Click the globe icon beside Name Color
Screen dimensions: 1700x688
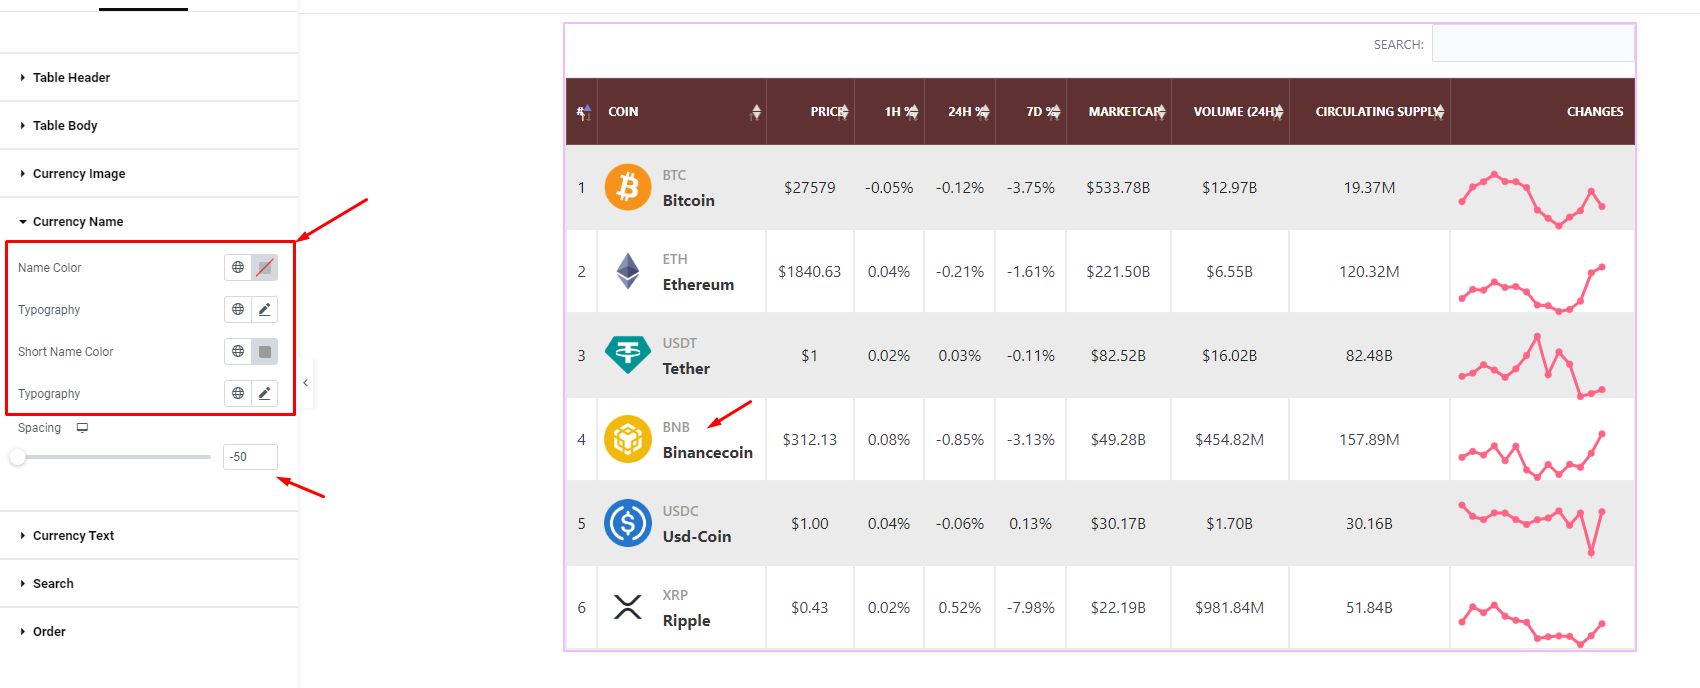(x=237, y=267)
